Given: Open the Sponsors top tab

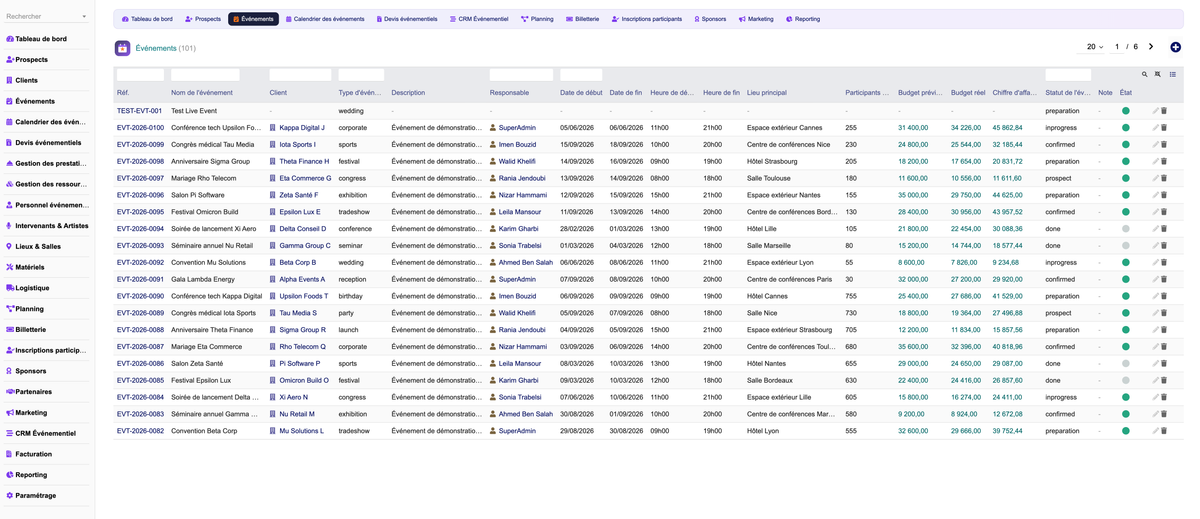Looking at the screenshot, I should [x=710, y=19].
